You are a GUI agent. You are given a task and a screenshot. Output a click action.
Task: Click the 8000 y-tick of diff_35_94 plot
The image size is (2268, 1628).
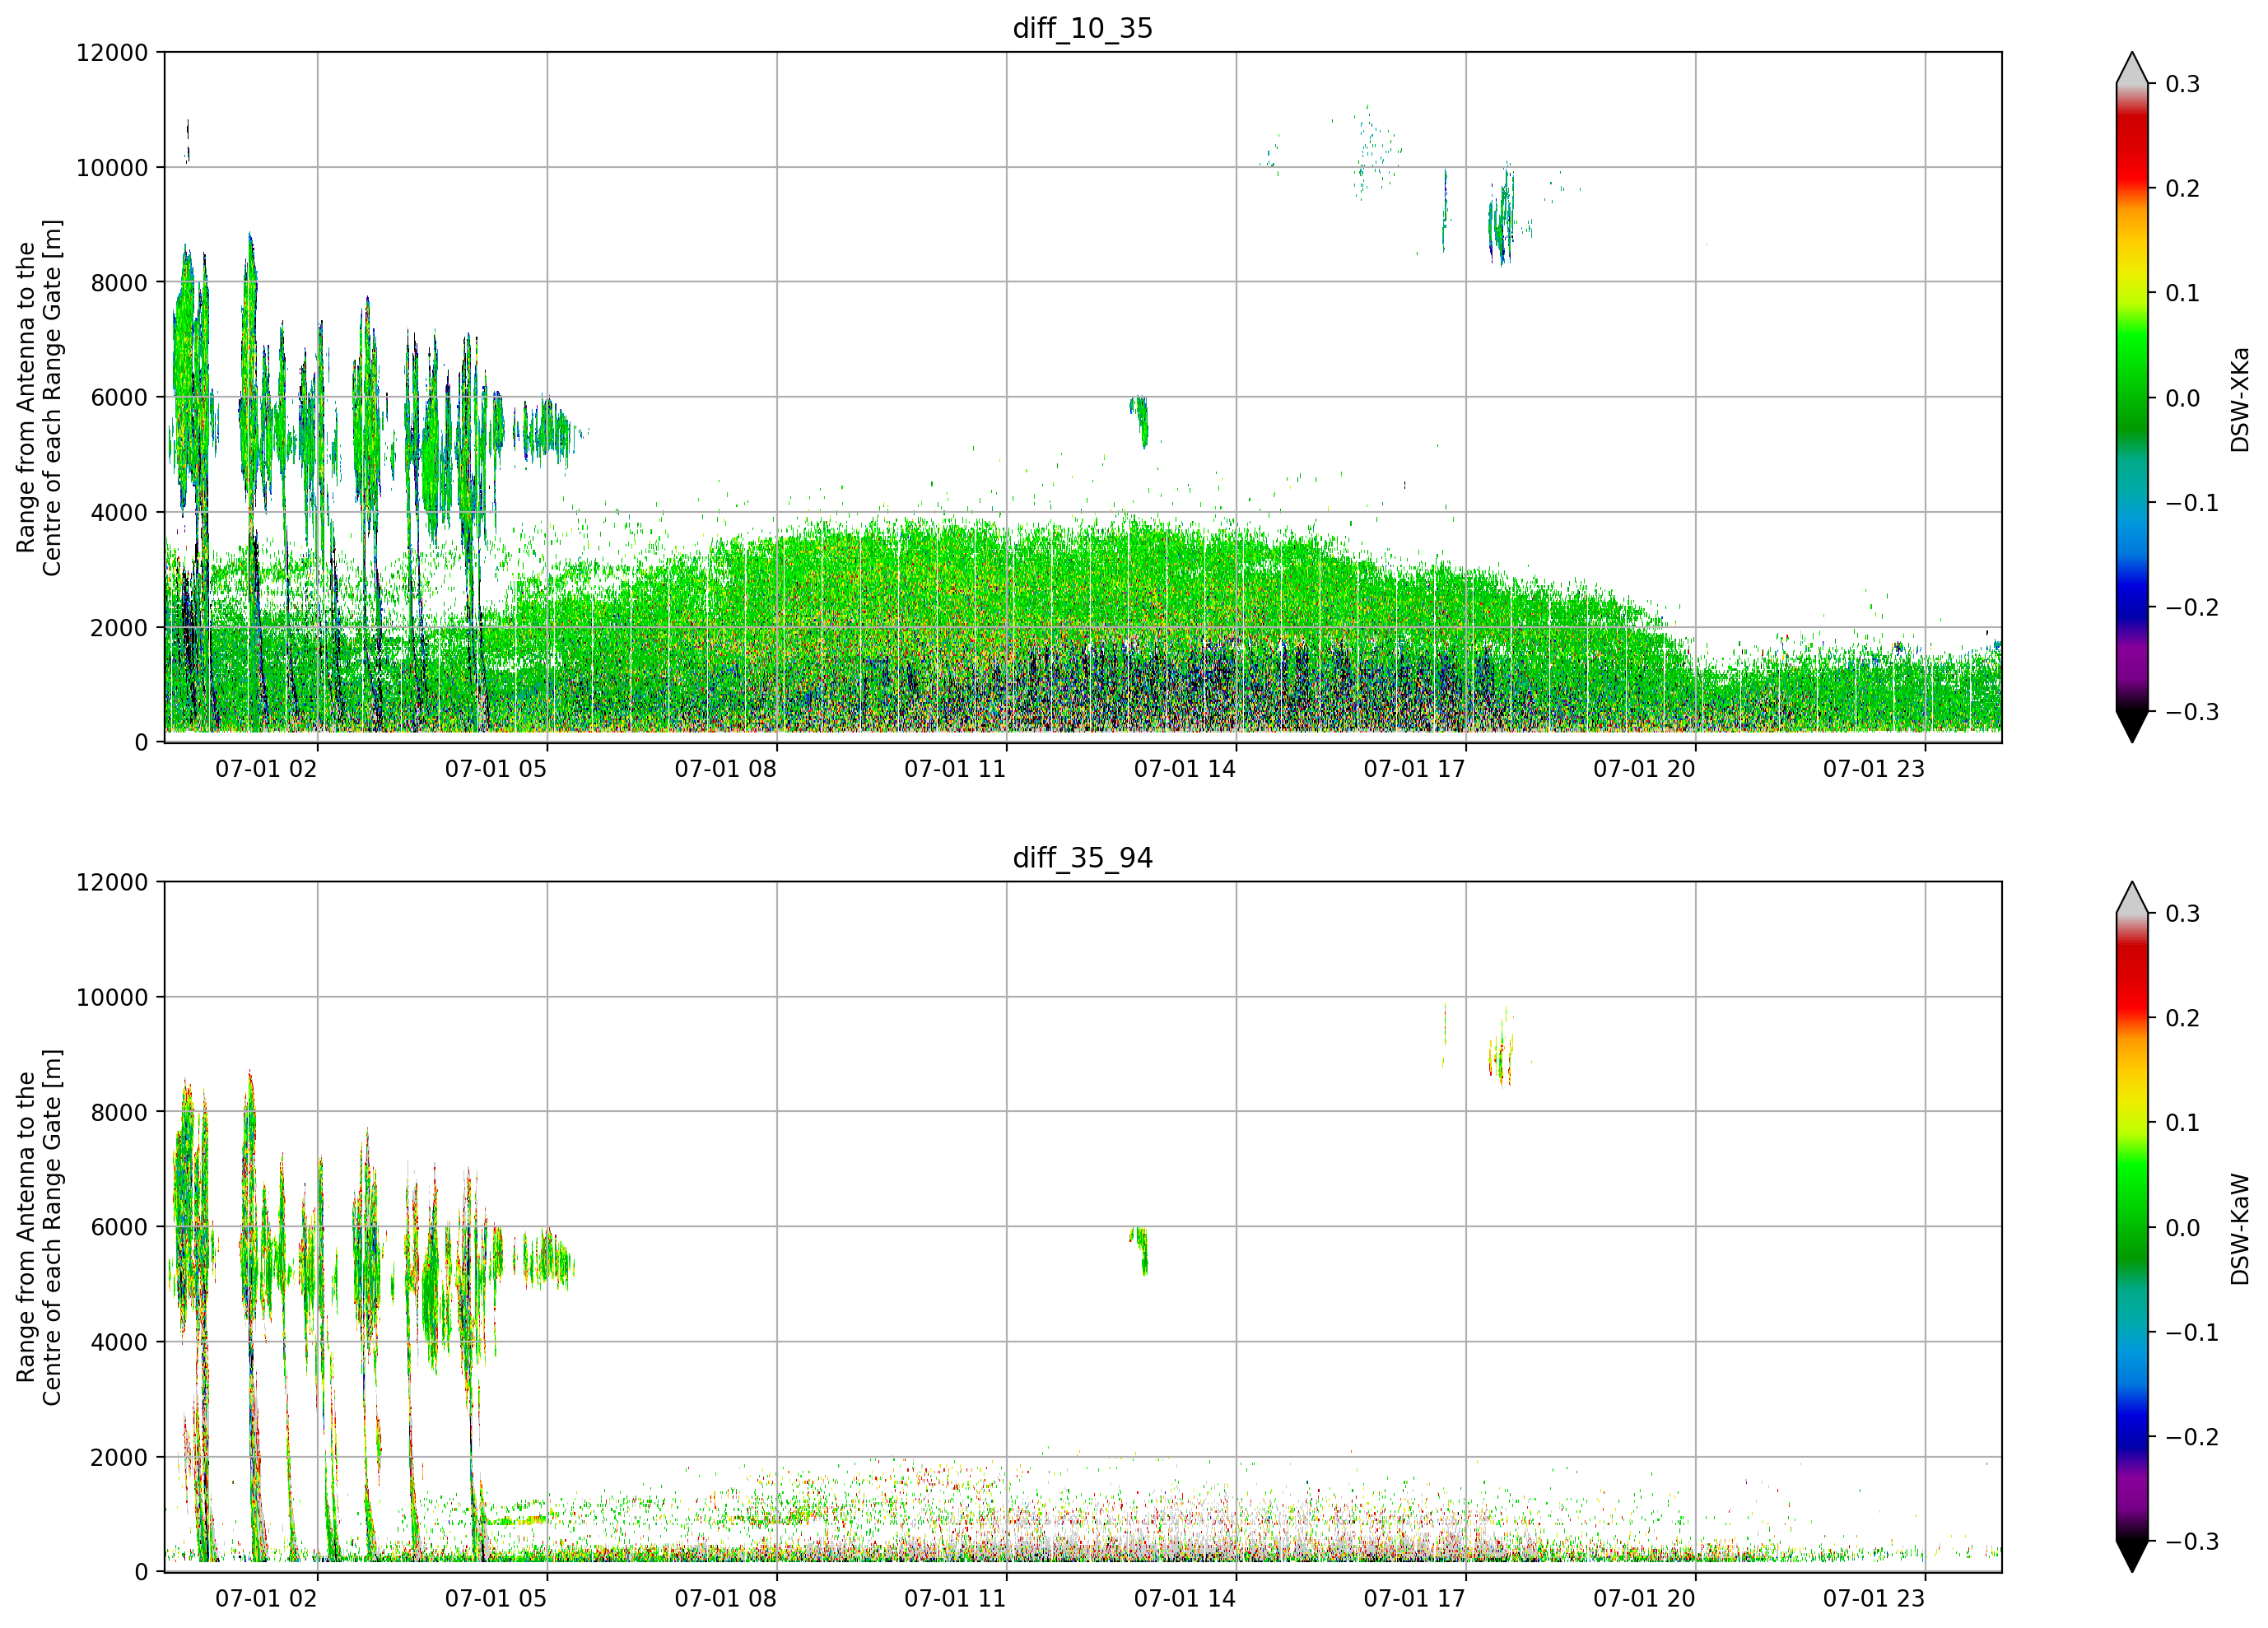click(119, 1112)
